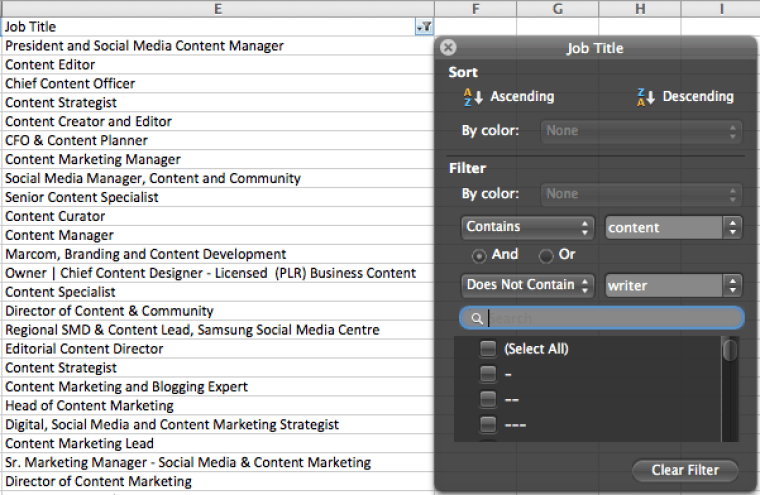Select the Head of Content Marketing cell
This screenshot has height=495, width=760.
coord(218,405)
